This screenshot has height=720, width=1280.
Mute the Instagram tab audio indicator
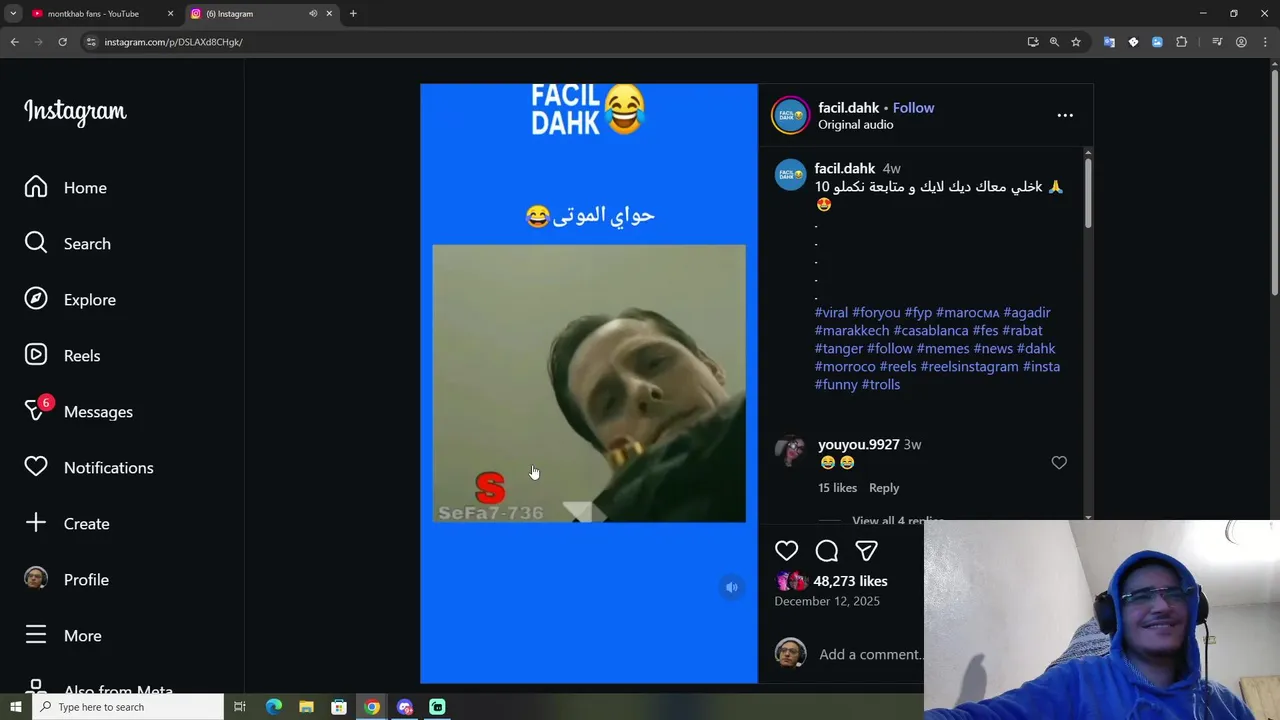tap(313, 14)
